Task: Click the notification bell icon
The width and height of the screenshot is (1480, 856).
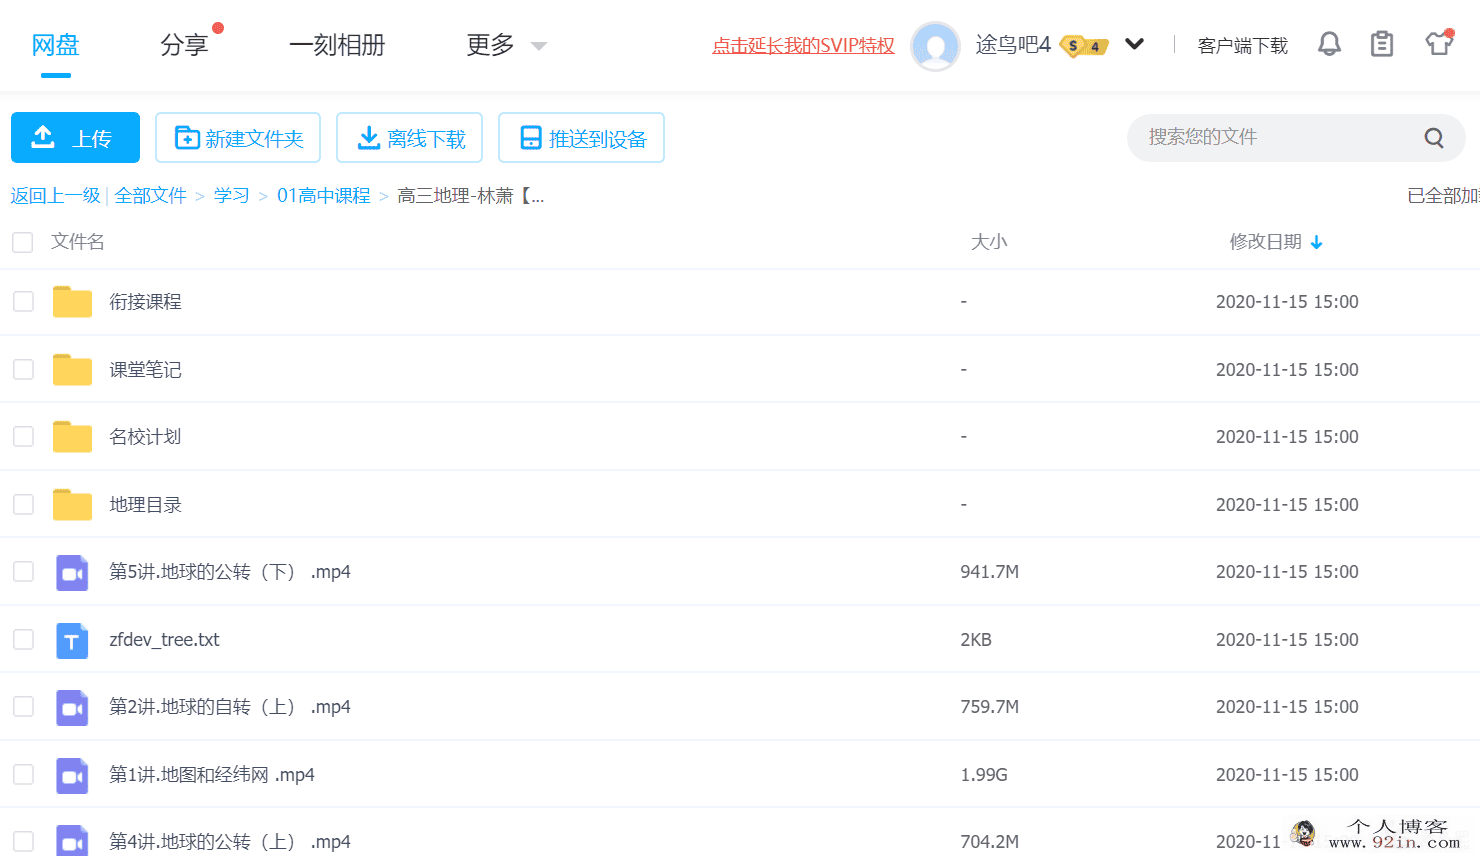Action: tap(1329, 44)
